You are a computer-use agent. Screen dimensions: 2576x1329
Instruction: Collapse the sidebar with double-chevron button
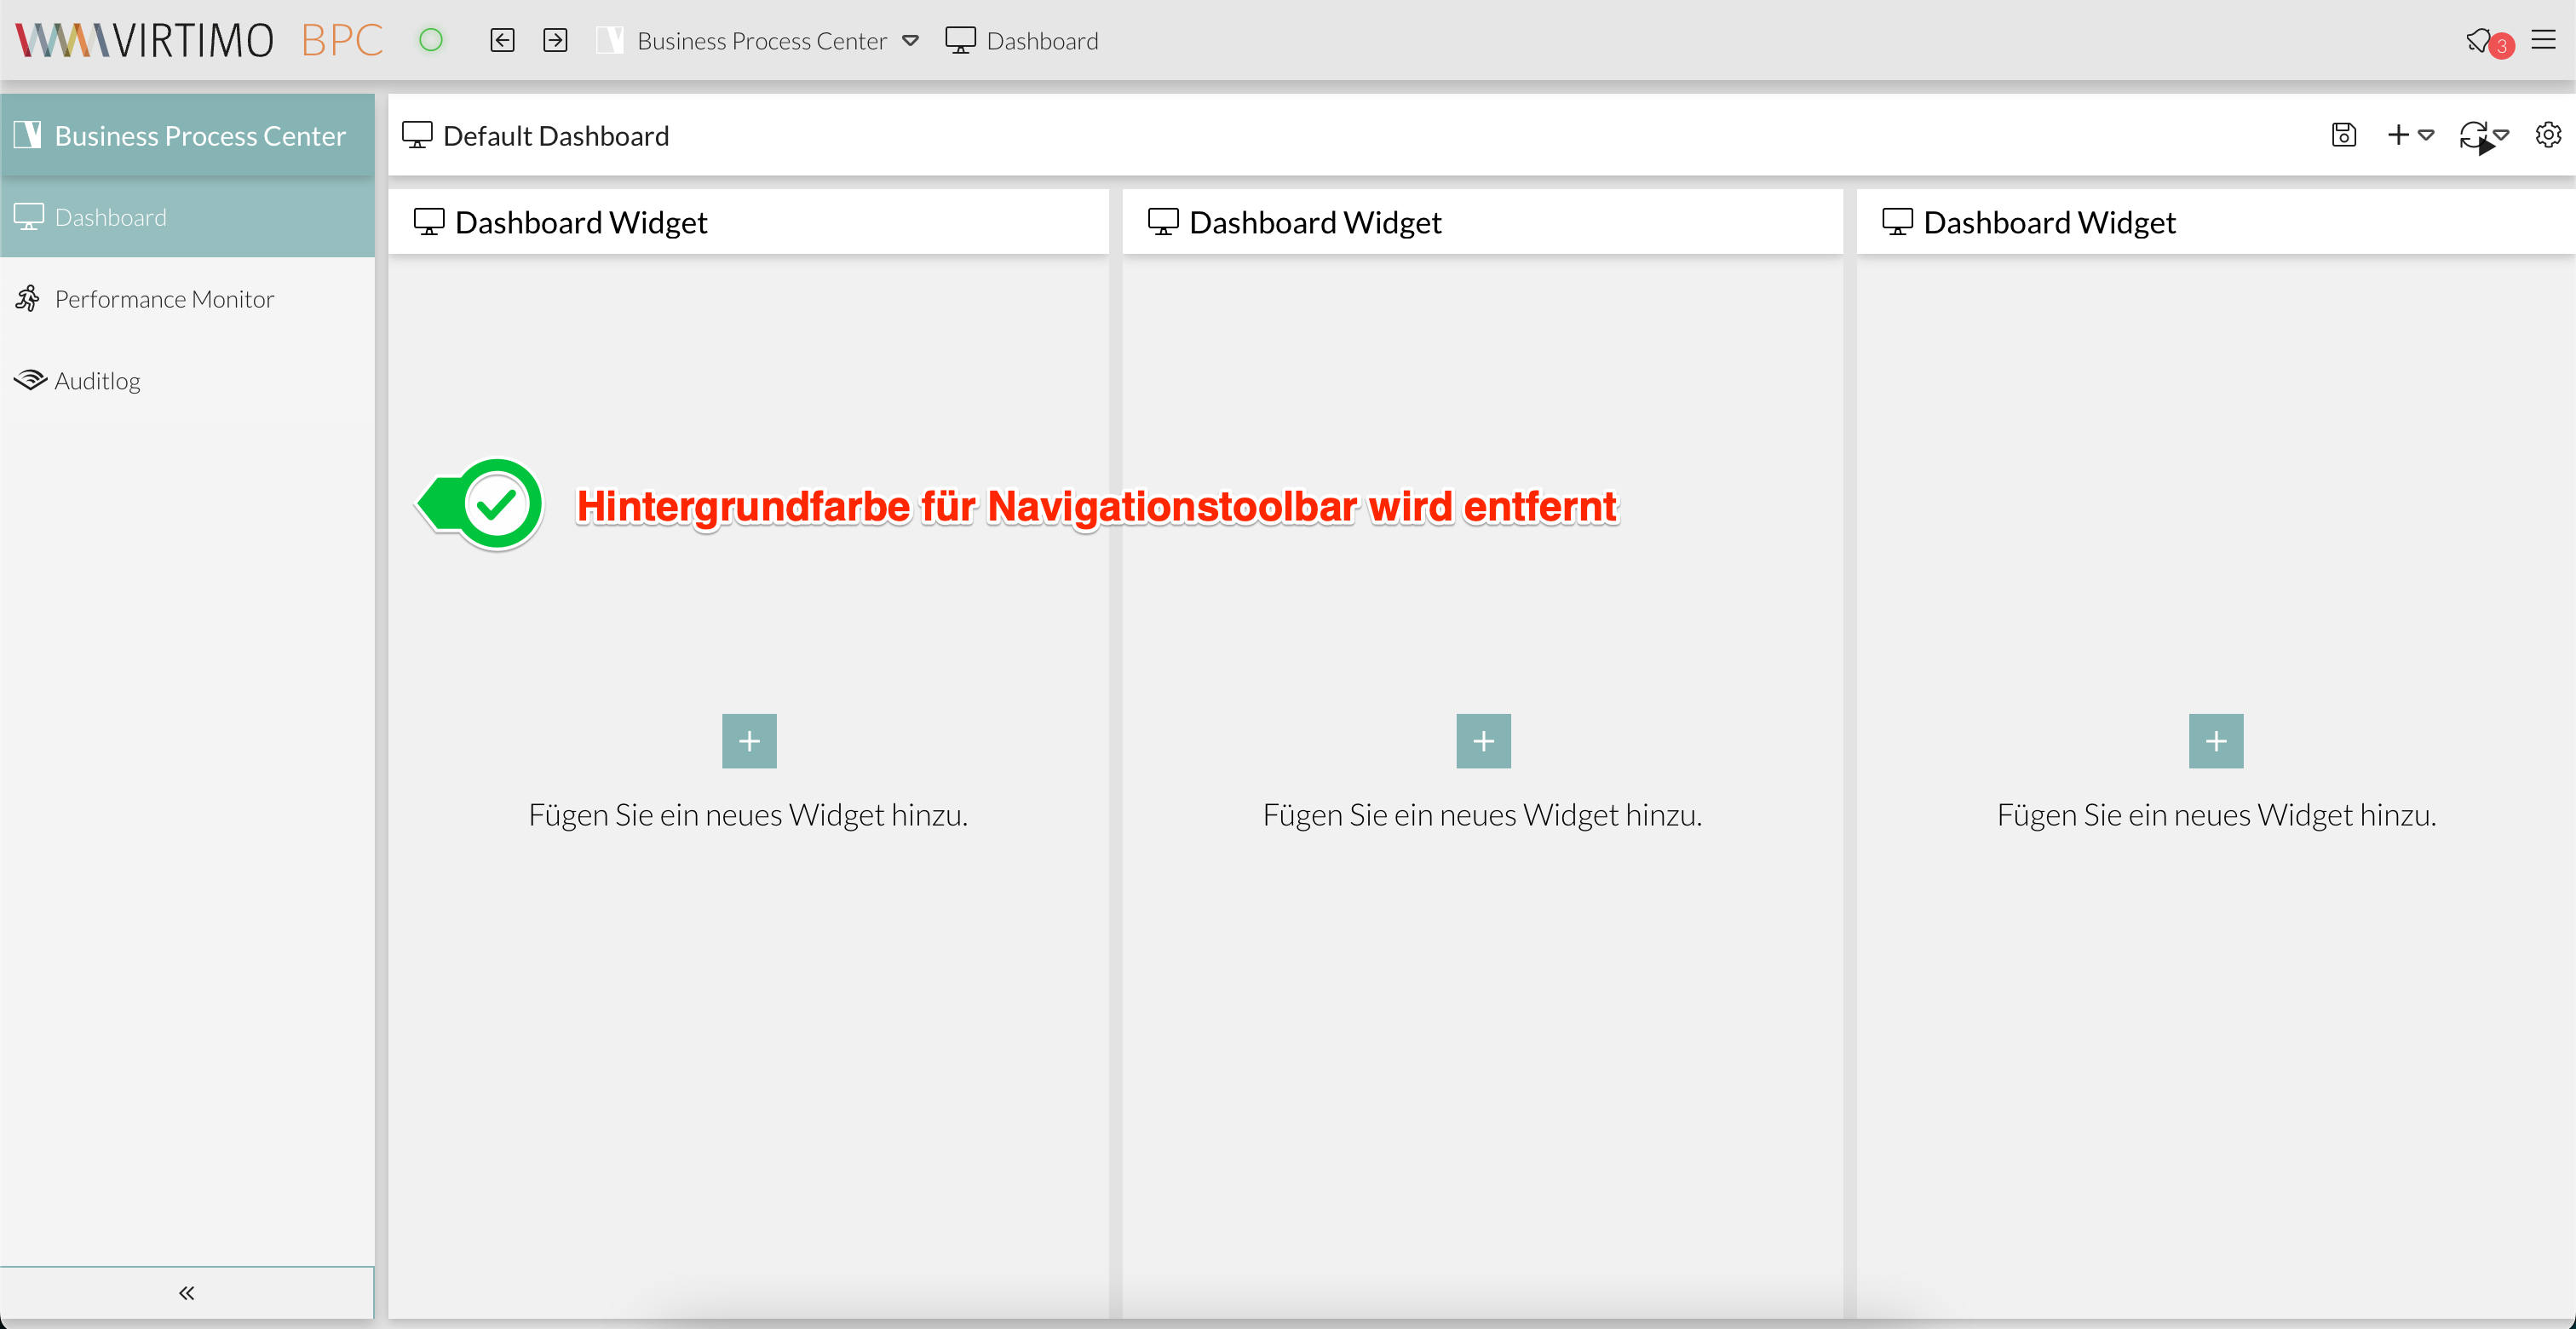186,1292
